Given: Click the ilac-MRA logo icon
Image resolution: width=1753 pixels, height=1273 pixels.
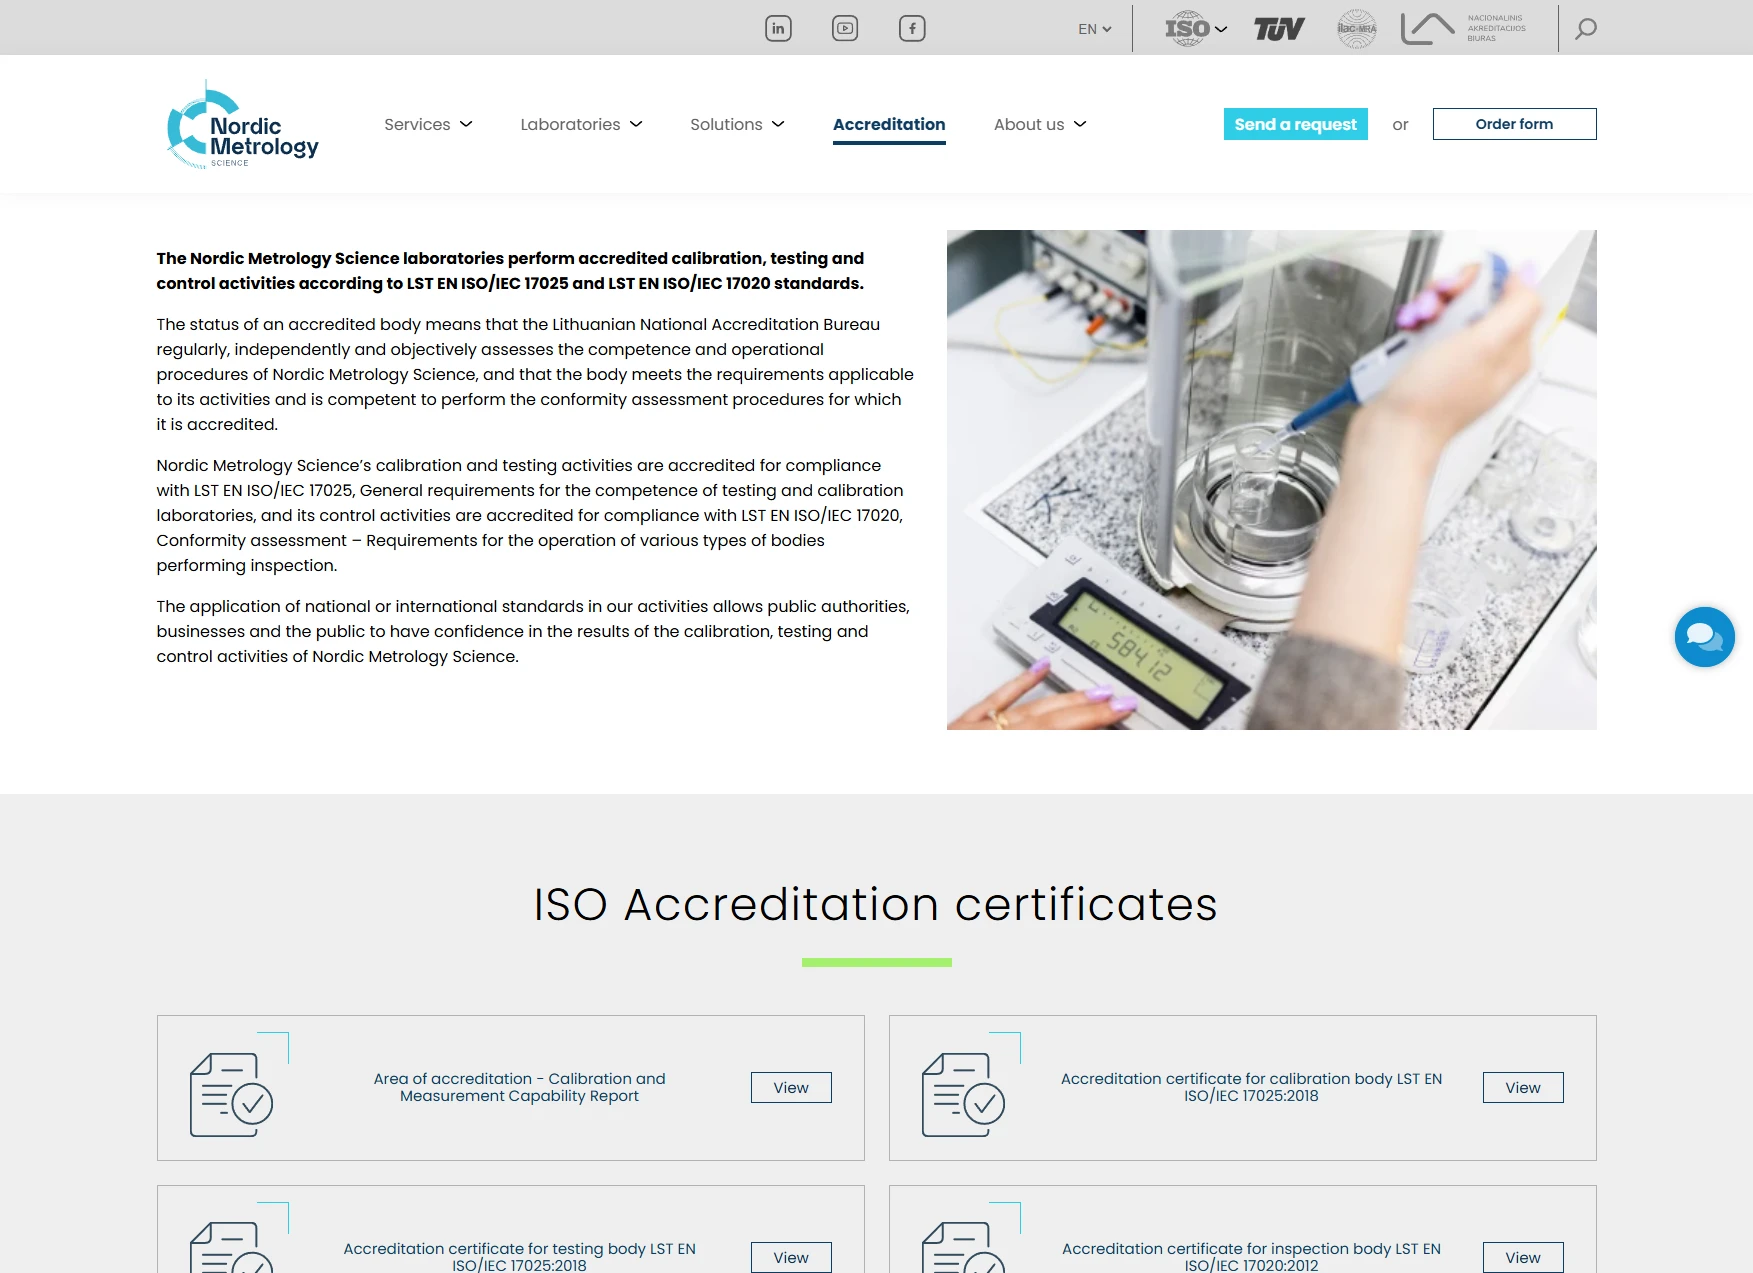Looking at the screenshot, I should point(1357,29).
